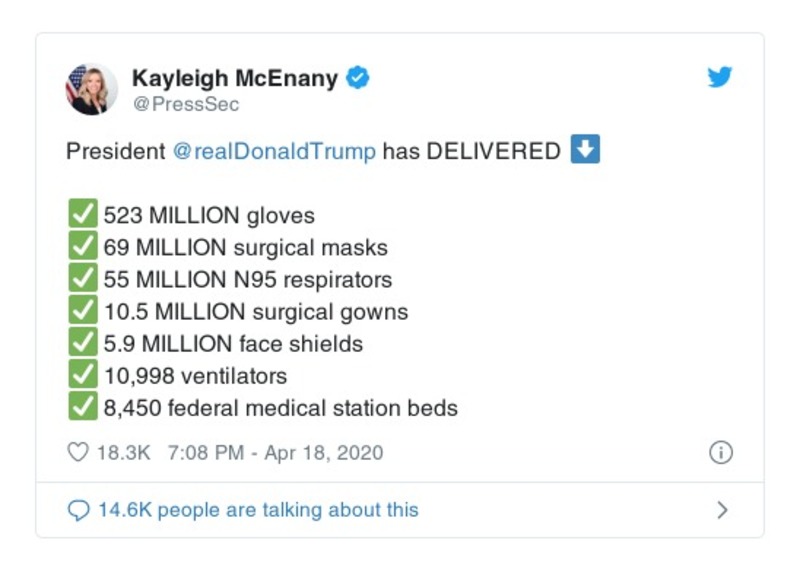Click the checkmark beside 69 MILLION surgical masks
The image size is (800, 572).
[82, 247]
